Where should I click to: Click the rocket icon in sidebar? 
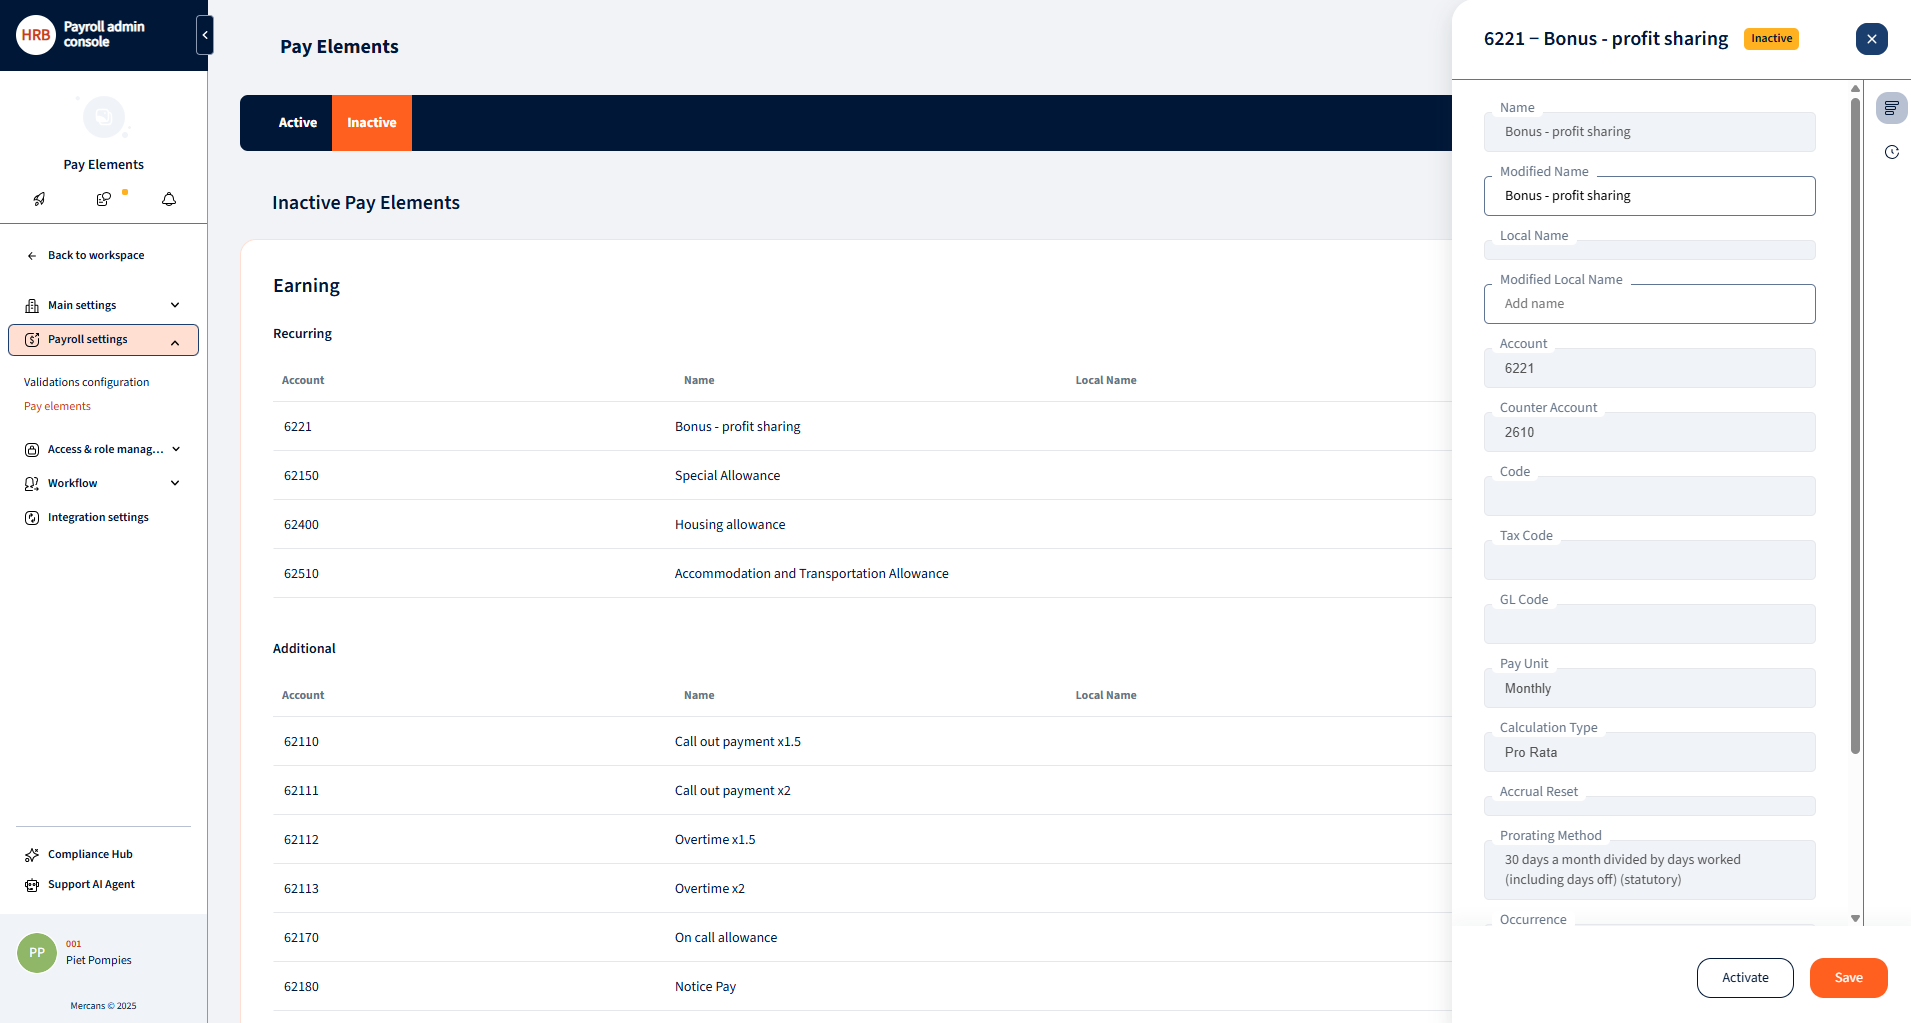[39, 199]
